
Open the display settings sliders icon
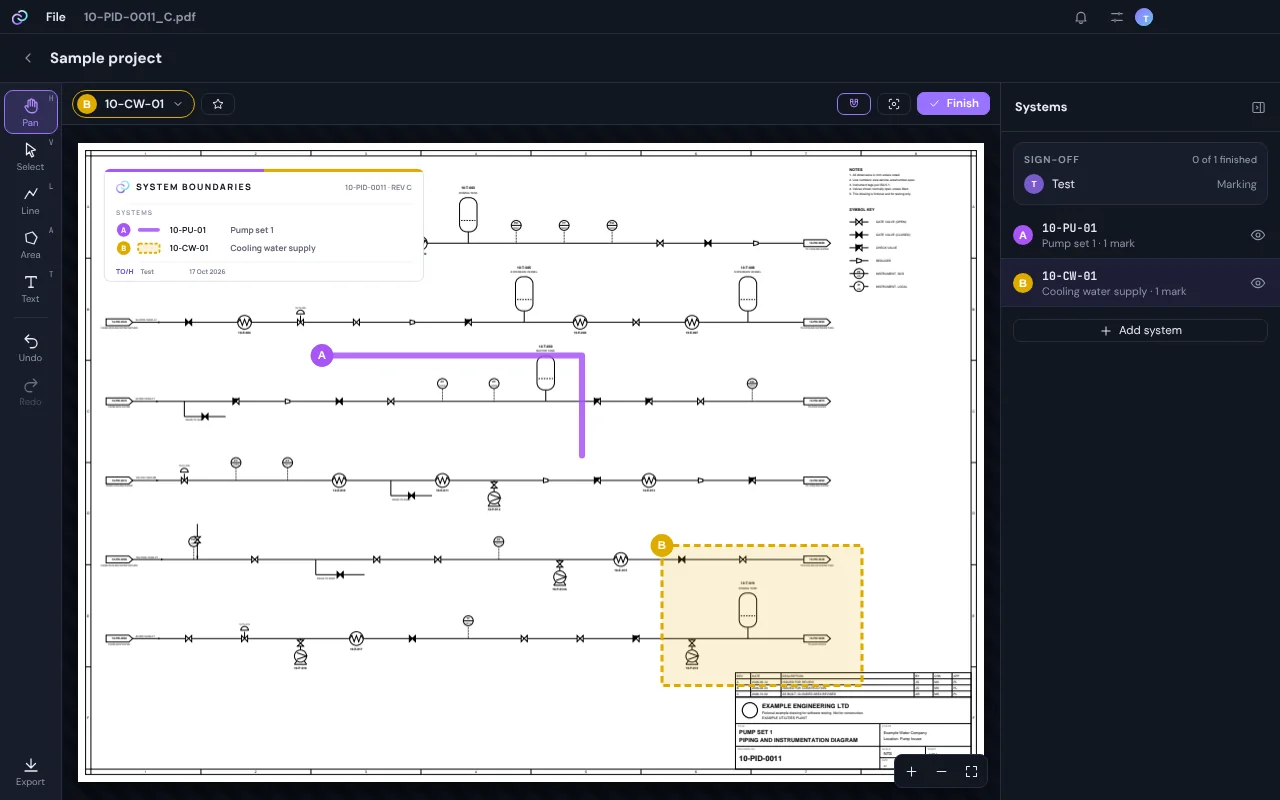point(1117,17)
